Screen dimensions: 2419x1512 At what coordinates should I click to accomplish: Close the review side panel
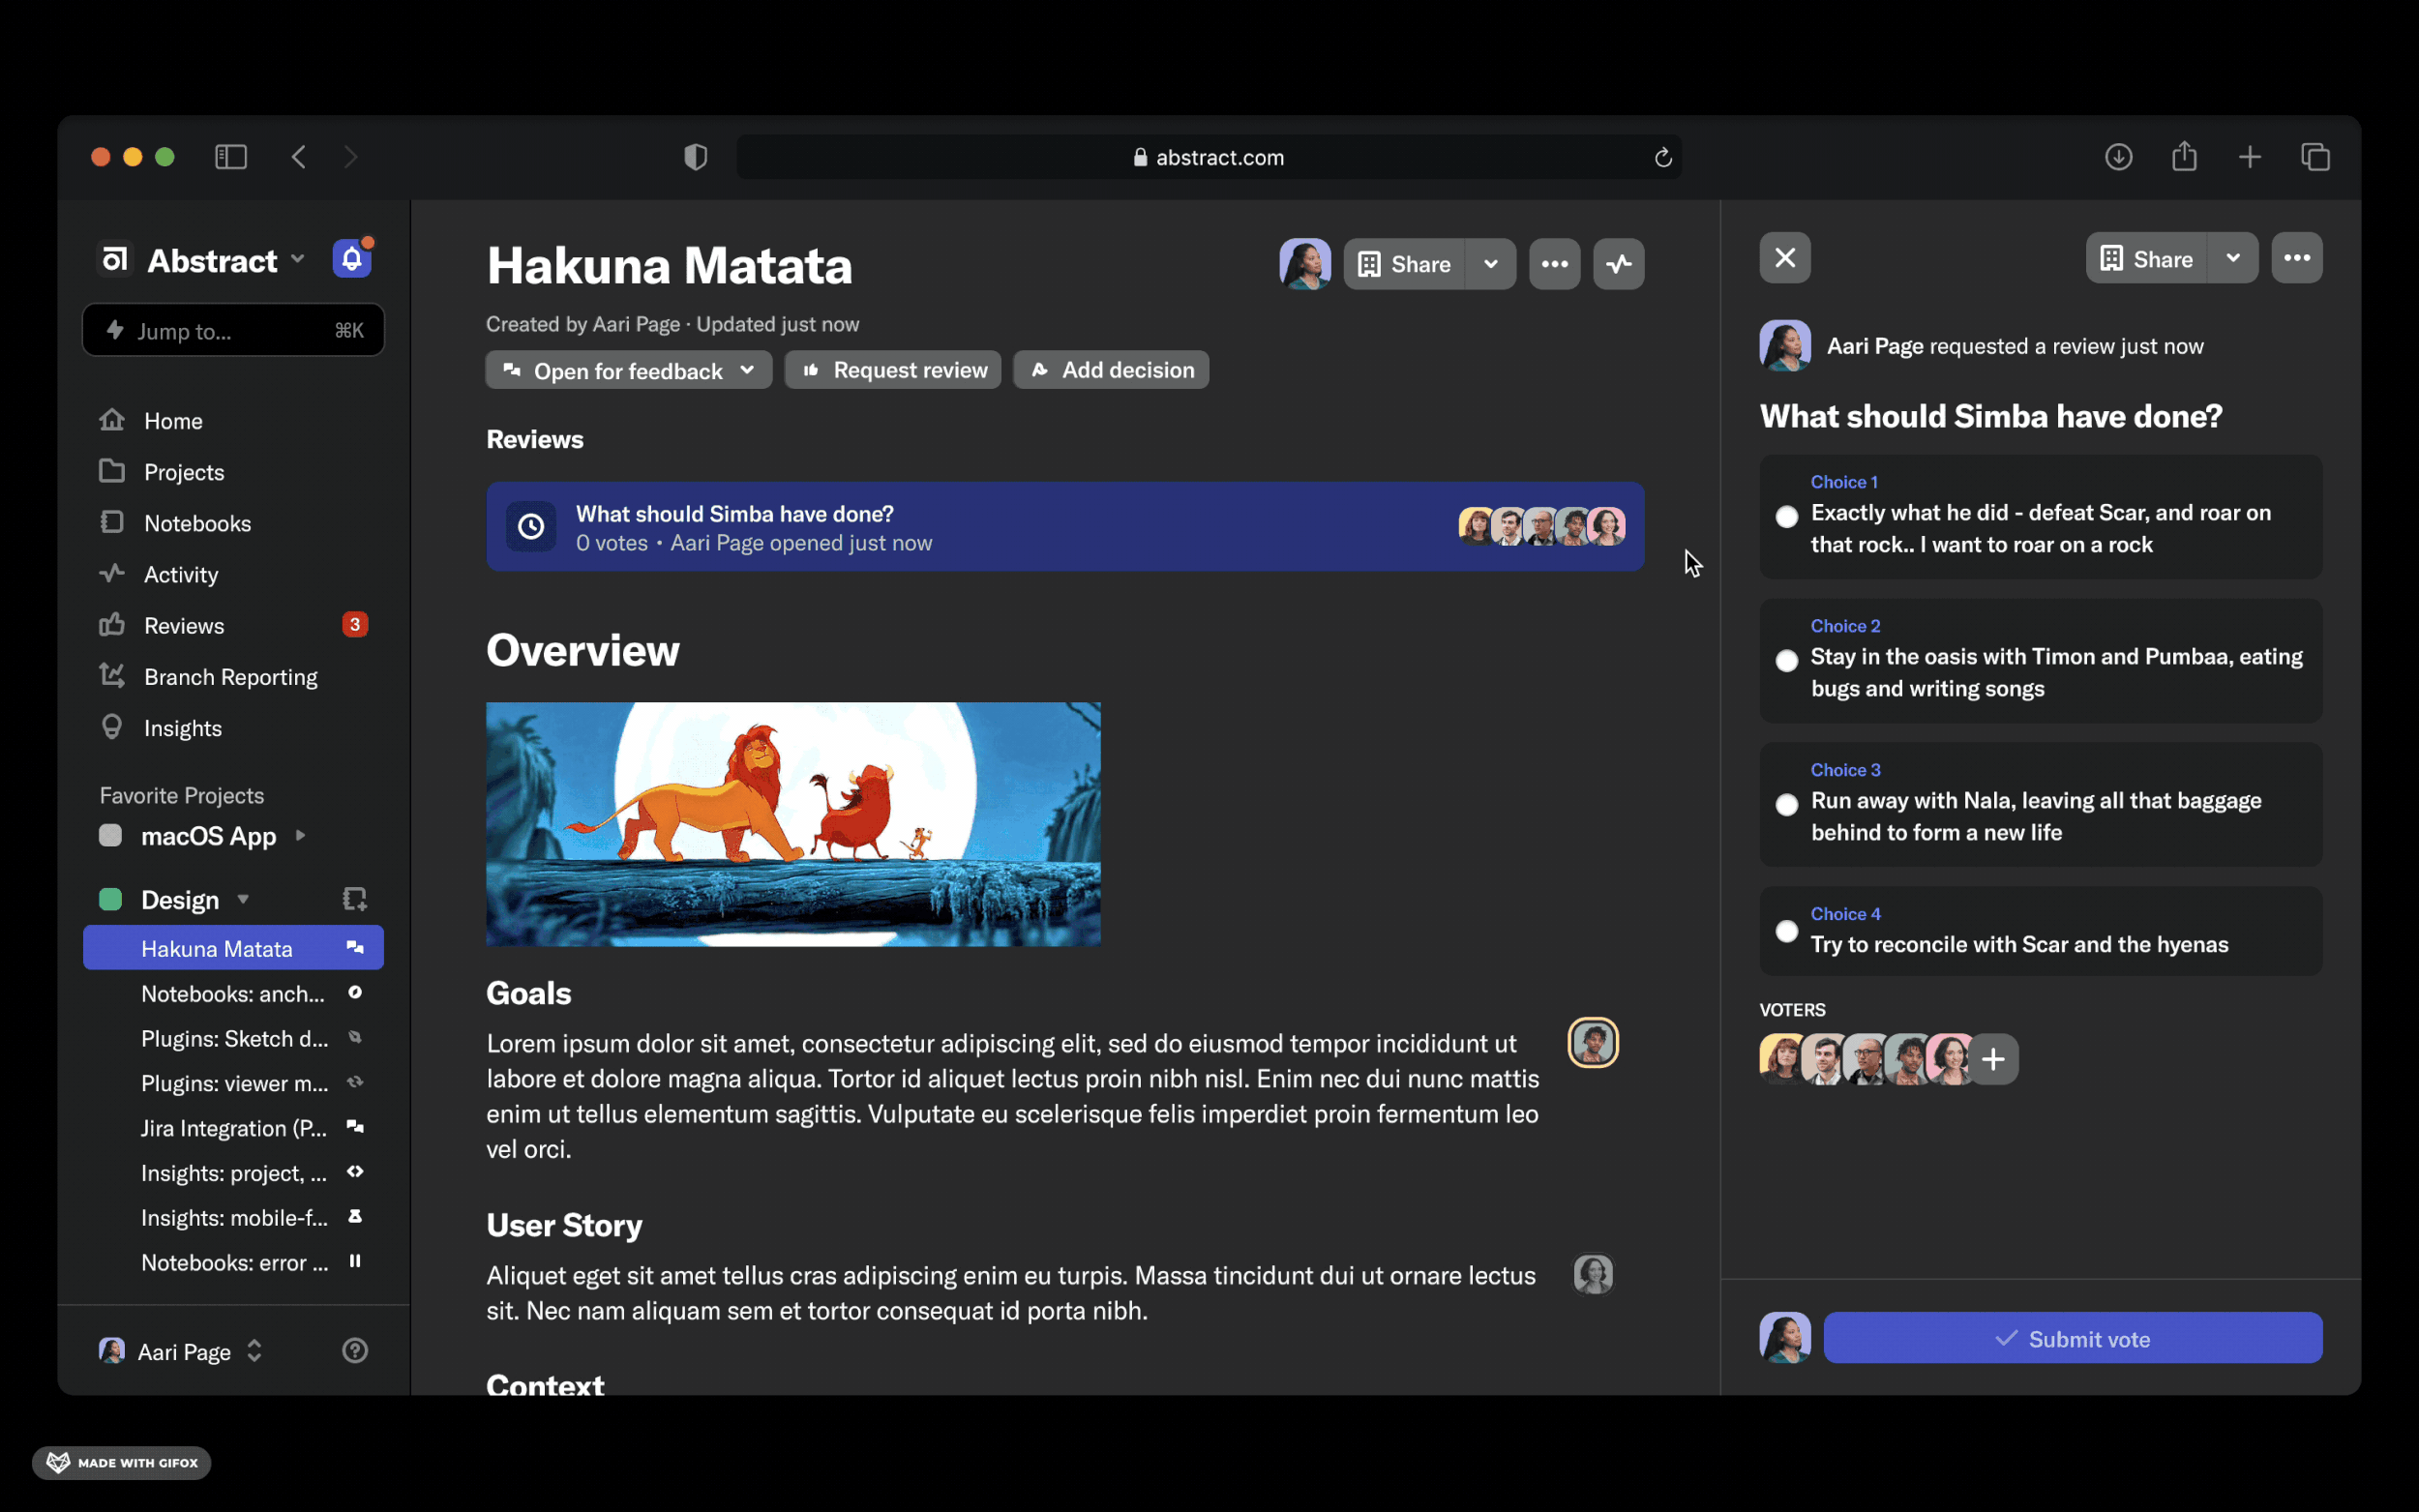click(x=1784, y=258)
